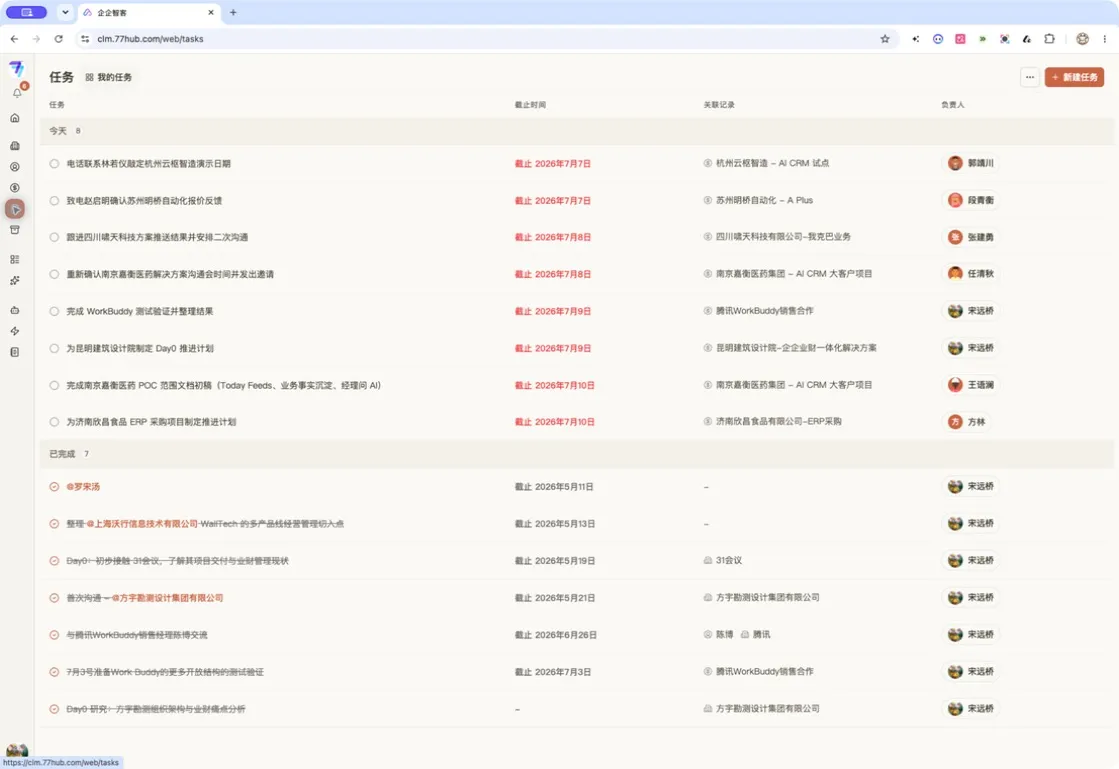Click assignee chip 方林
1119x769 pixels.
(966, 422)
